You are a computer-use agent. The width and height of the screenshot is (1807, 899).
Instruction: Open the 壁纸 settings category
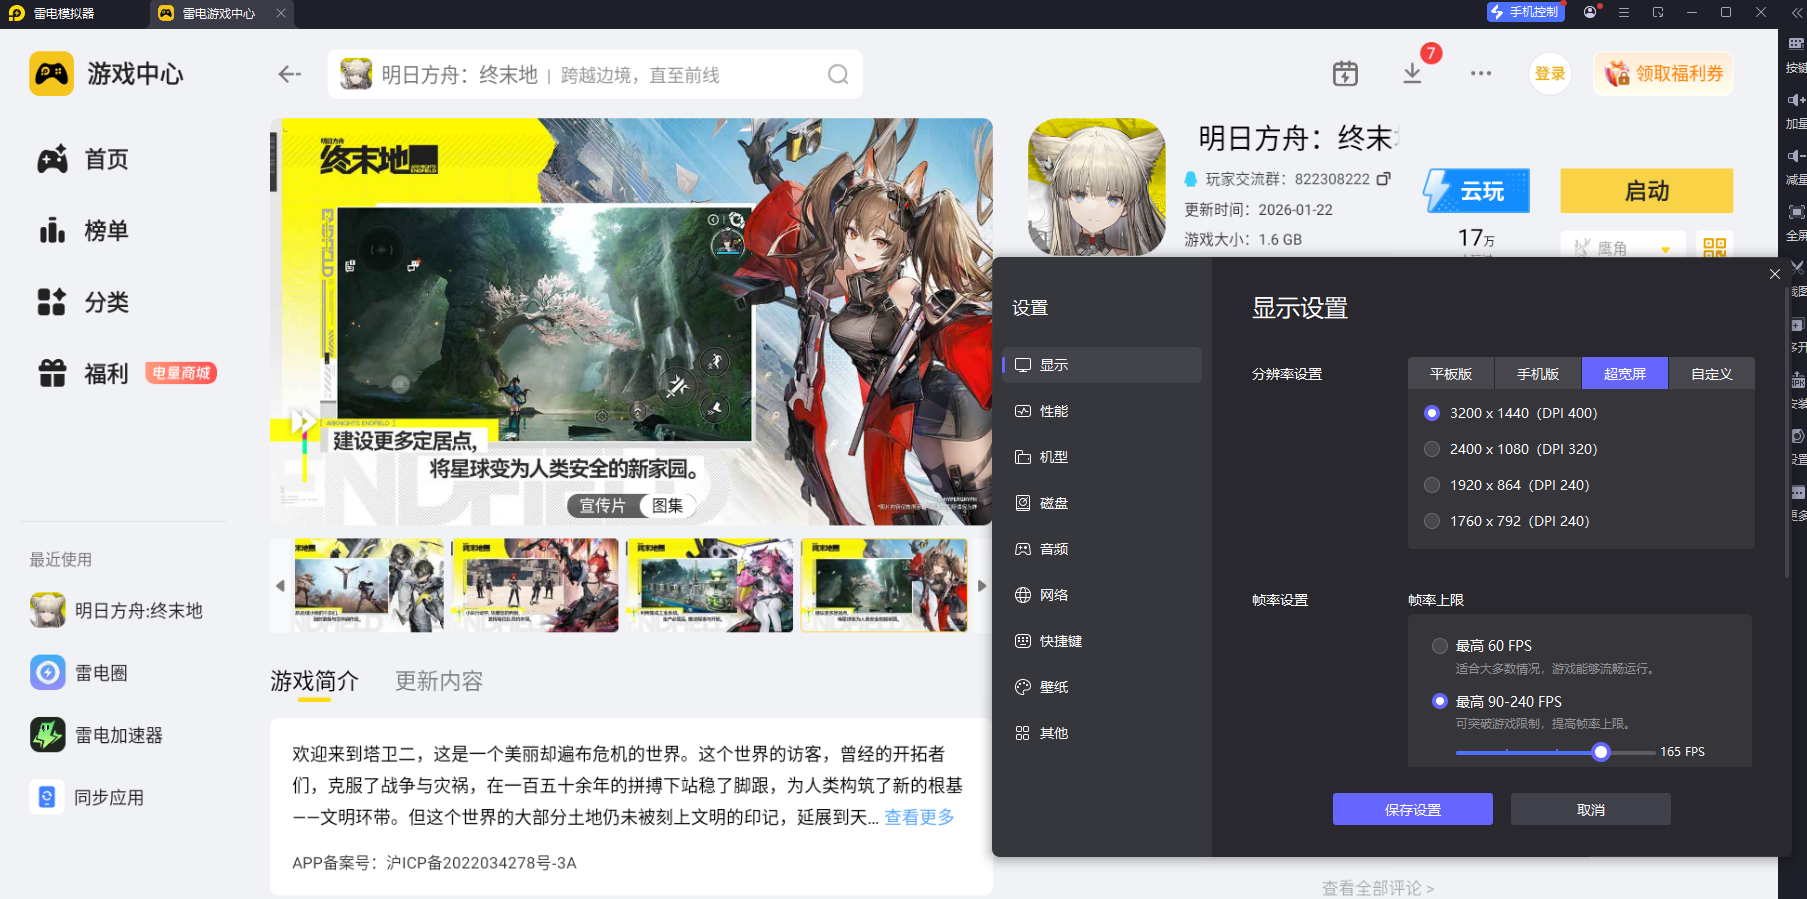(x=1102, y=687)
